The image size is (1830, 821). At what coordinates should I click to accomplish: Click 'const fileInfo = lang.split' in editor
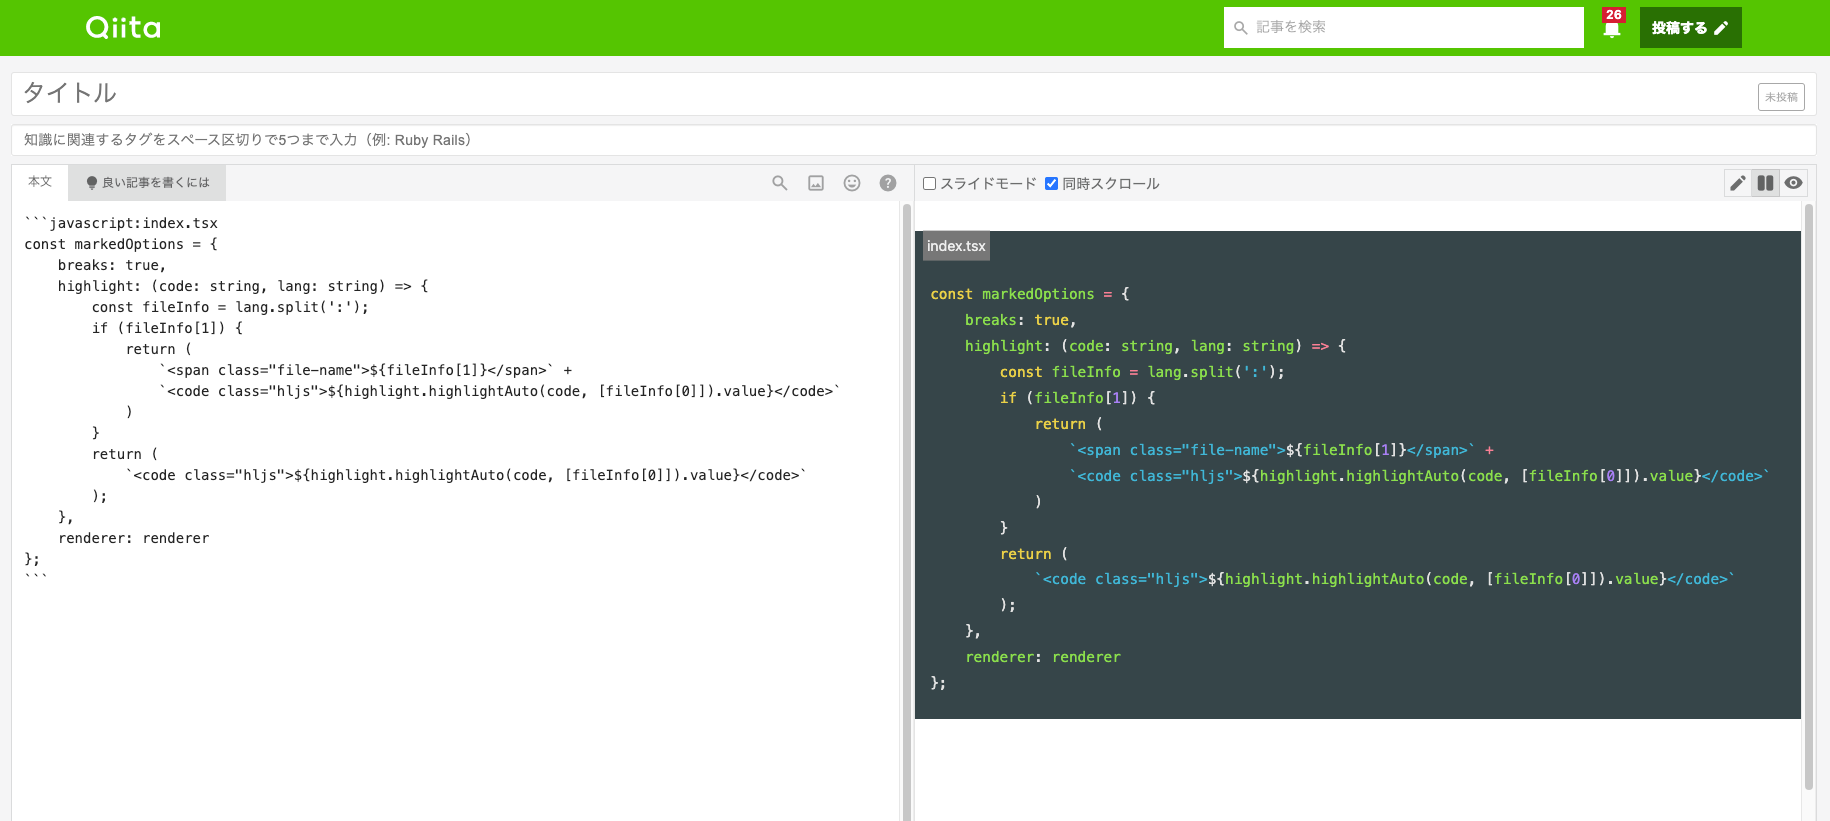pyautogui.click(x=230, y=307)
